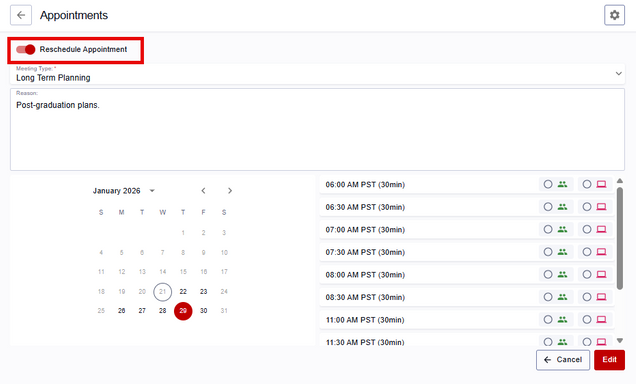Choose in-person radio for 08:00 AM slot
The width and height of the screenshot is (636, 384).
tap(548, 275)
